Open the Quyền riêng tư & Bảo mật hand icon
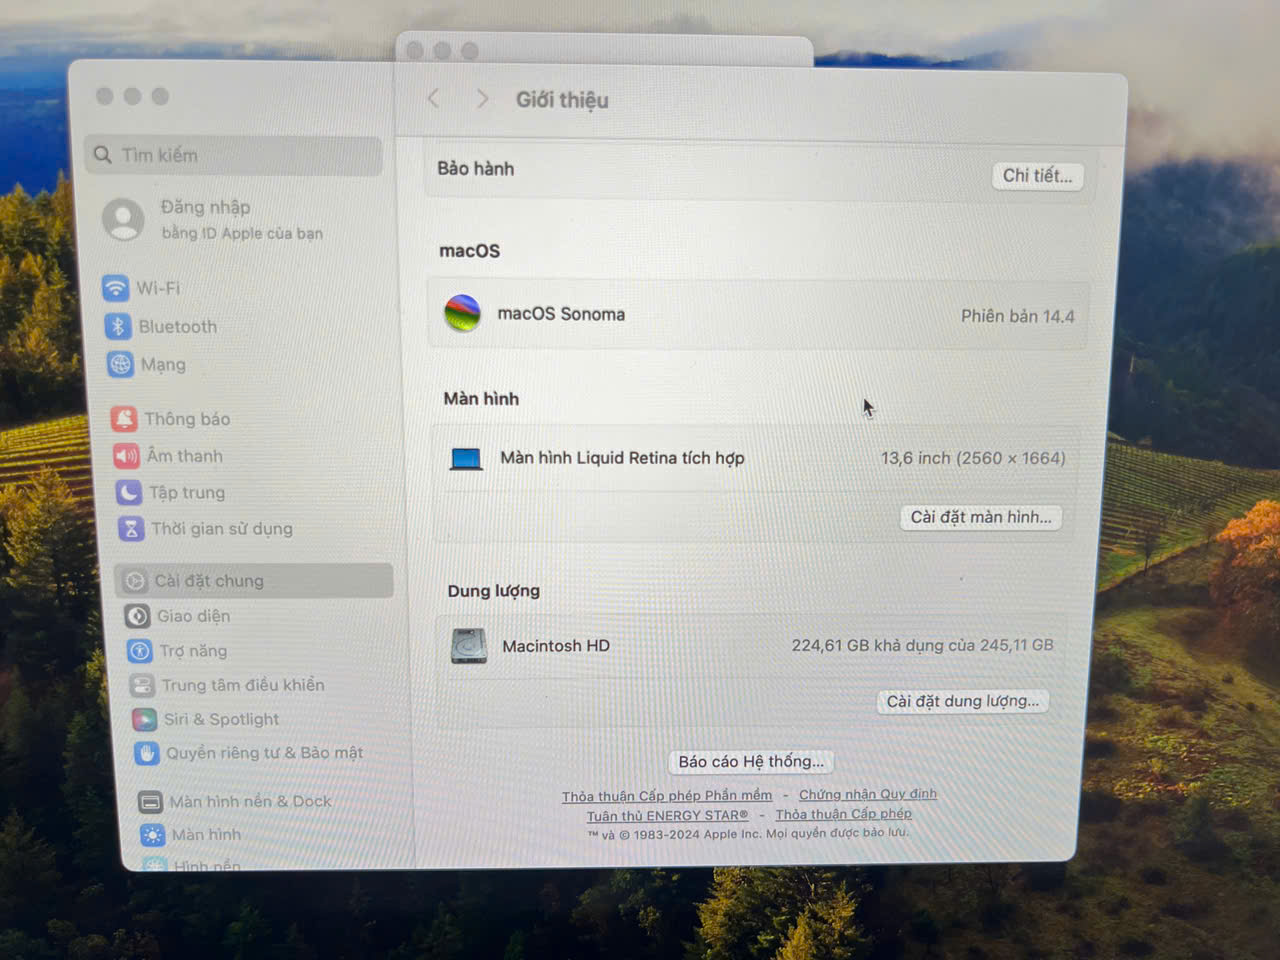The height and width of the screenshot is (960, 1280). (x=147, y=753)
